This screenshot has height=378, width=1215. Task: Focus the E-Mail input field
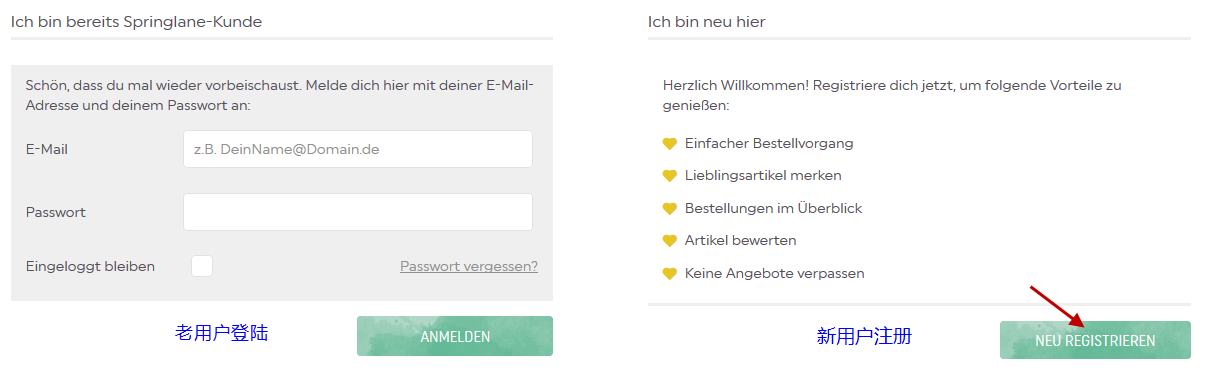[x=358, y=149]
